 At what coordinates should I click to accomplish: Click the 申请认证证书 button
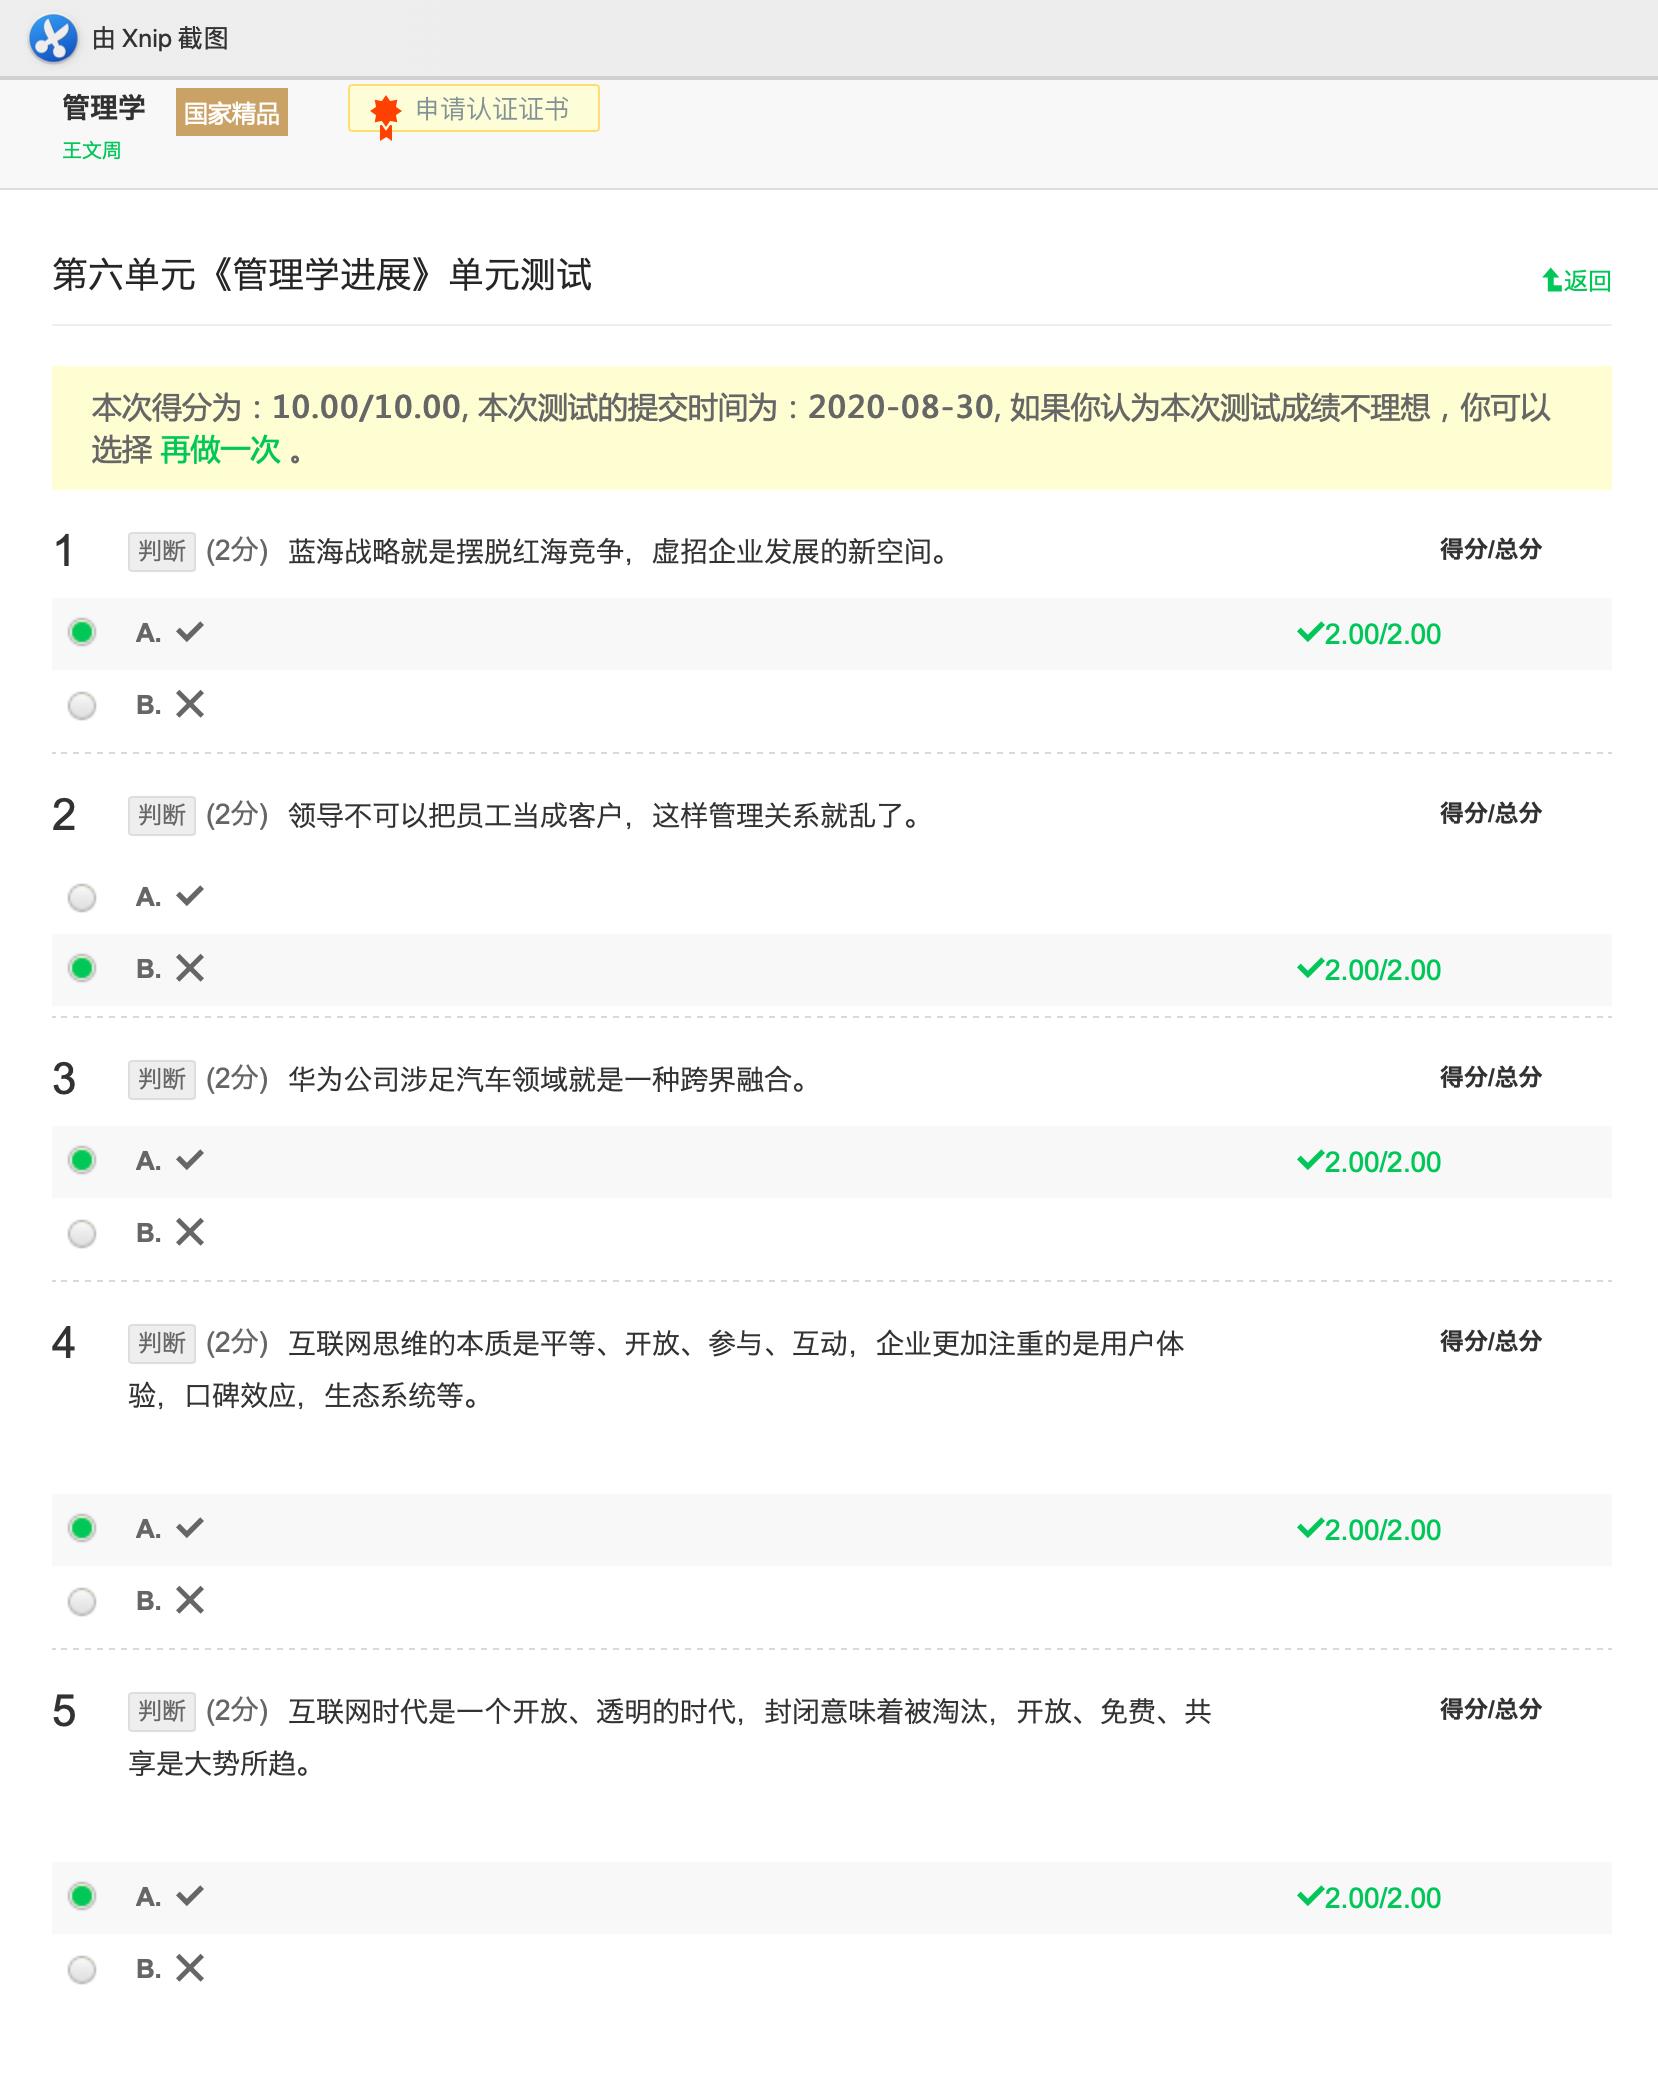click(x=474, y=109)
